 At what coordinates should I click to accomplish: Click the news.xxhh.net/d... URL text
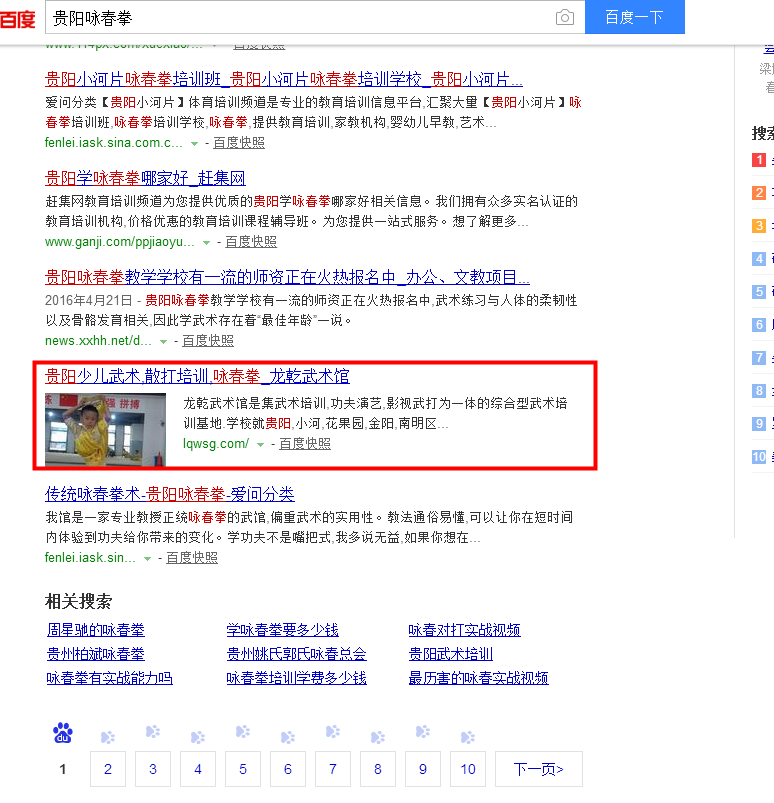98,341
